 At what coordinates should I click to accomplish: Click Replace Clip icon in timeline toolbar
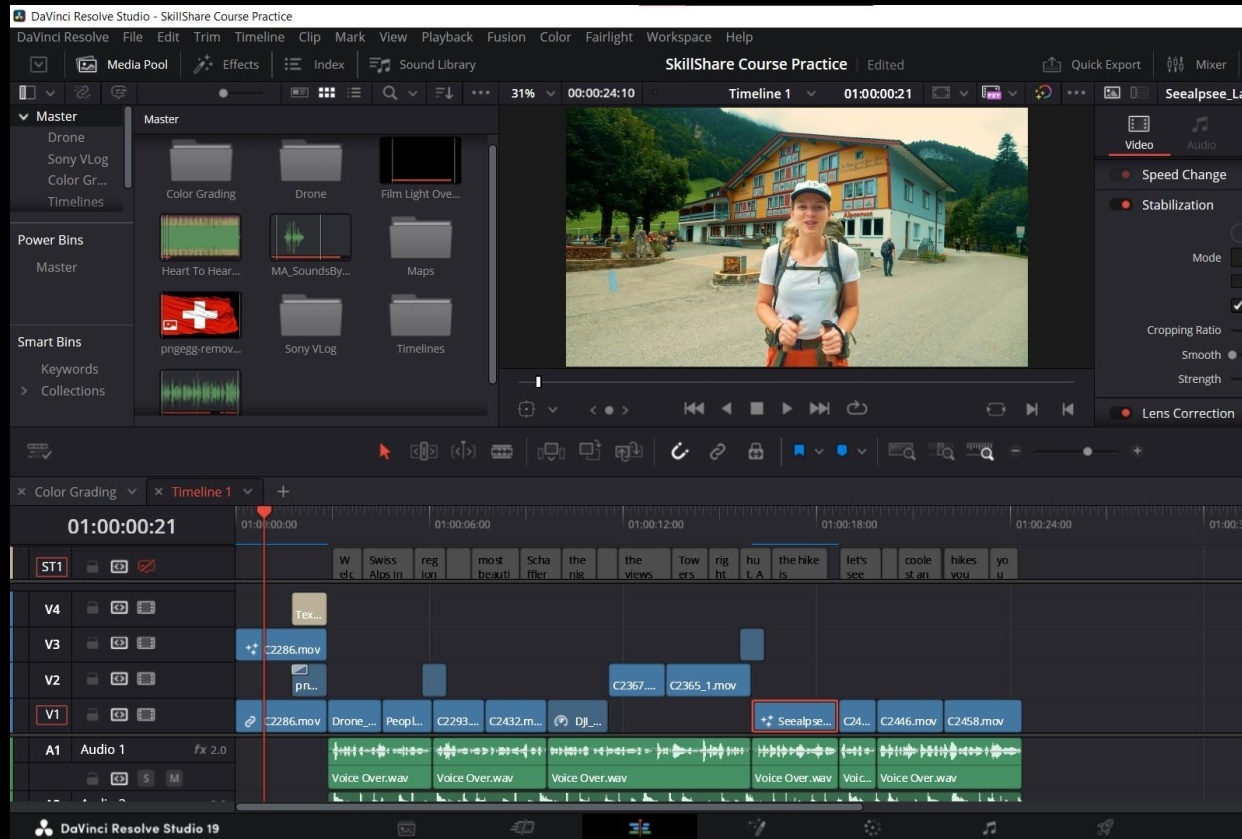coord(629,452)
